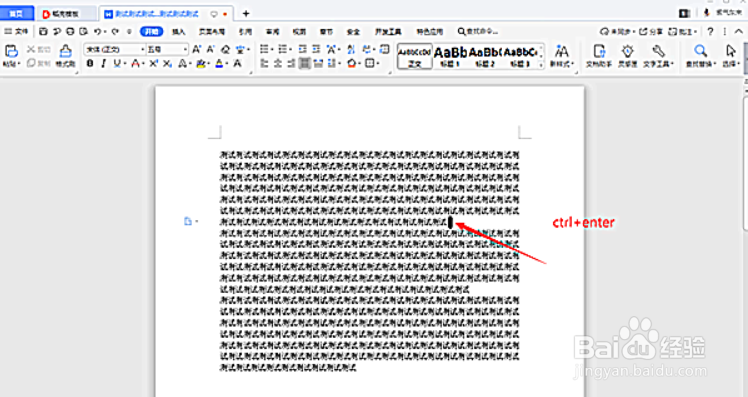748x397 pixels.
Task: Open the File menu
Action: click(x=17, y=31)
